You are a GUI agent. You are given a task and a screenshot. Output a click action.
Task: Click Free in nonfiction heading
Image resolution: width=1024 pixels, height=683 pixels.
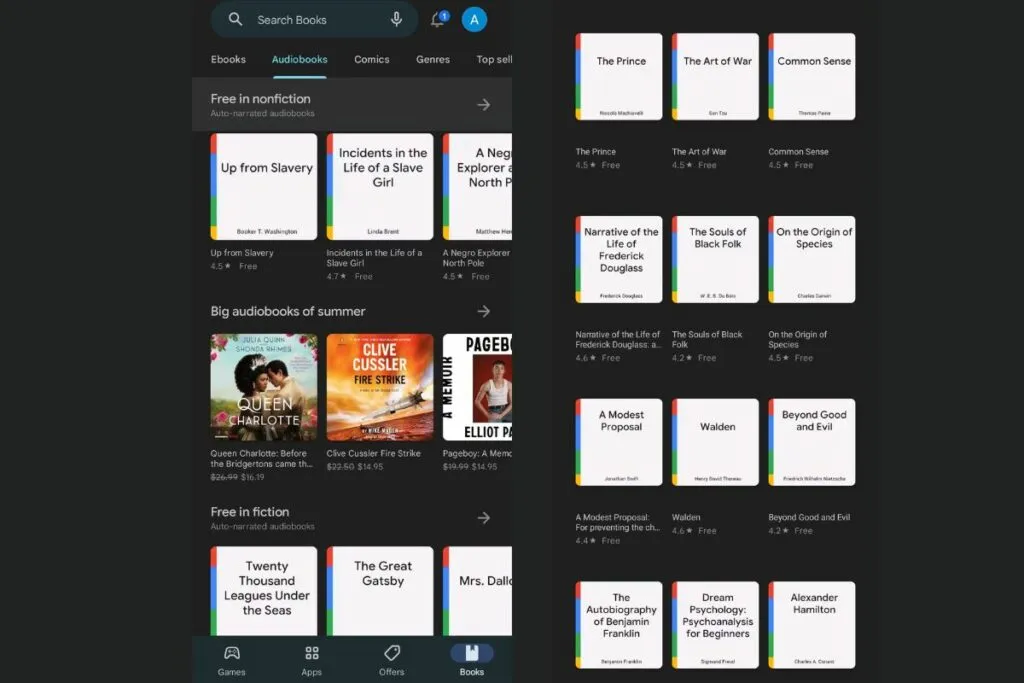[x=261, y=99]
